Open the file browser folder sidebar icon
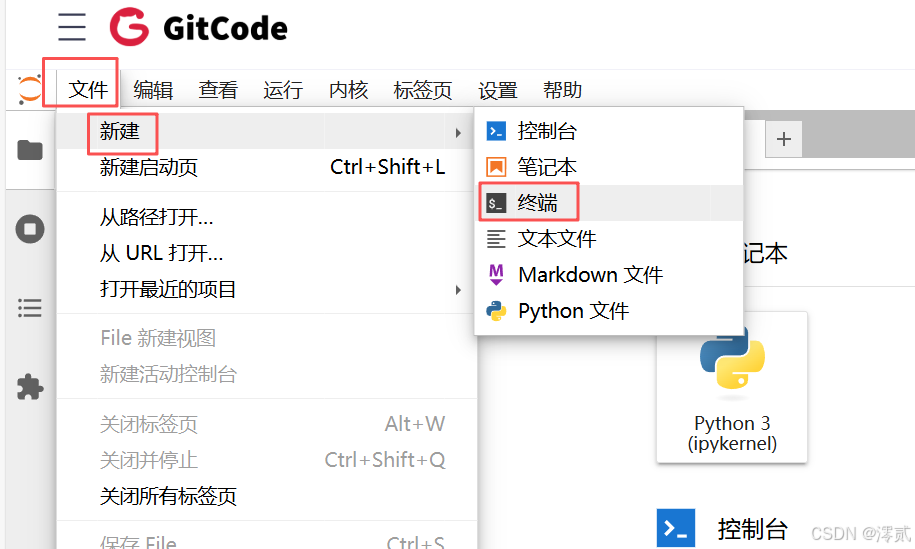Screen dimensions: 915x549 (30, 150)
